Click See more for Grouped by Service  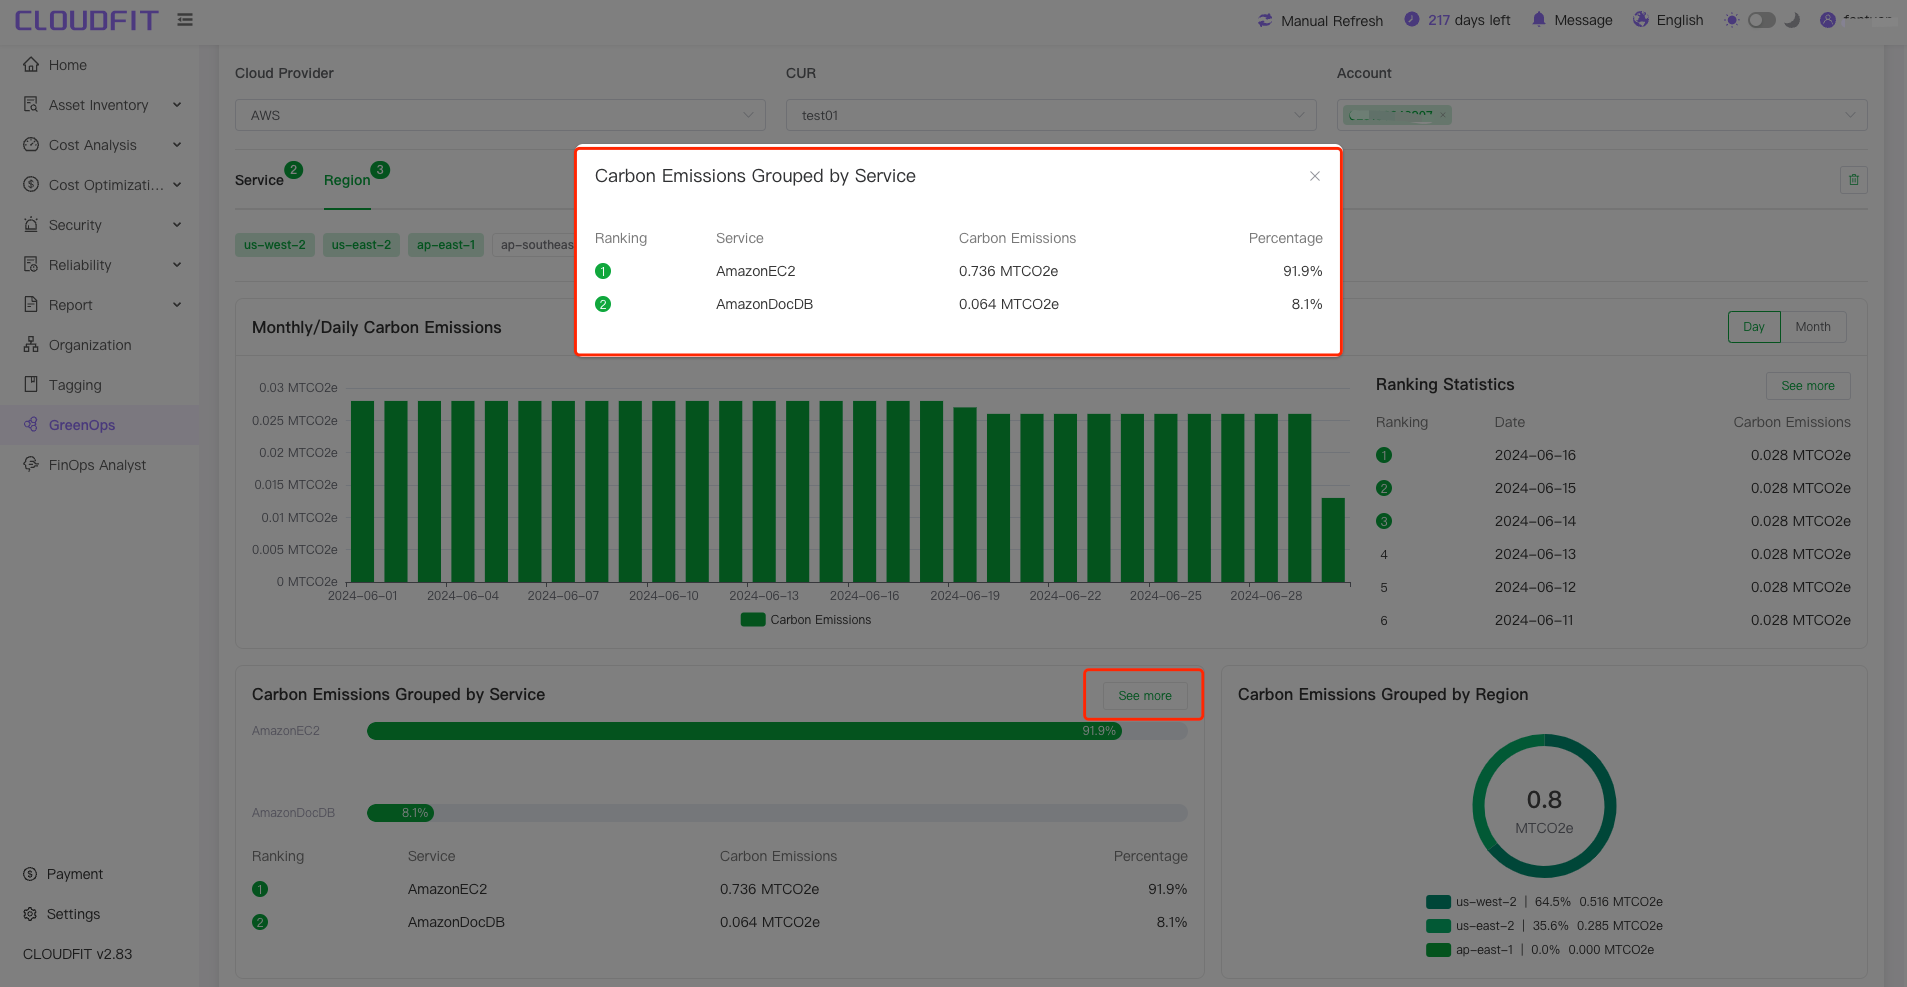pos(1145,696)
